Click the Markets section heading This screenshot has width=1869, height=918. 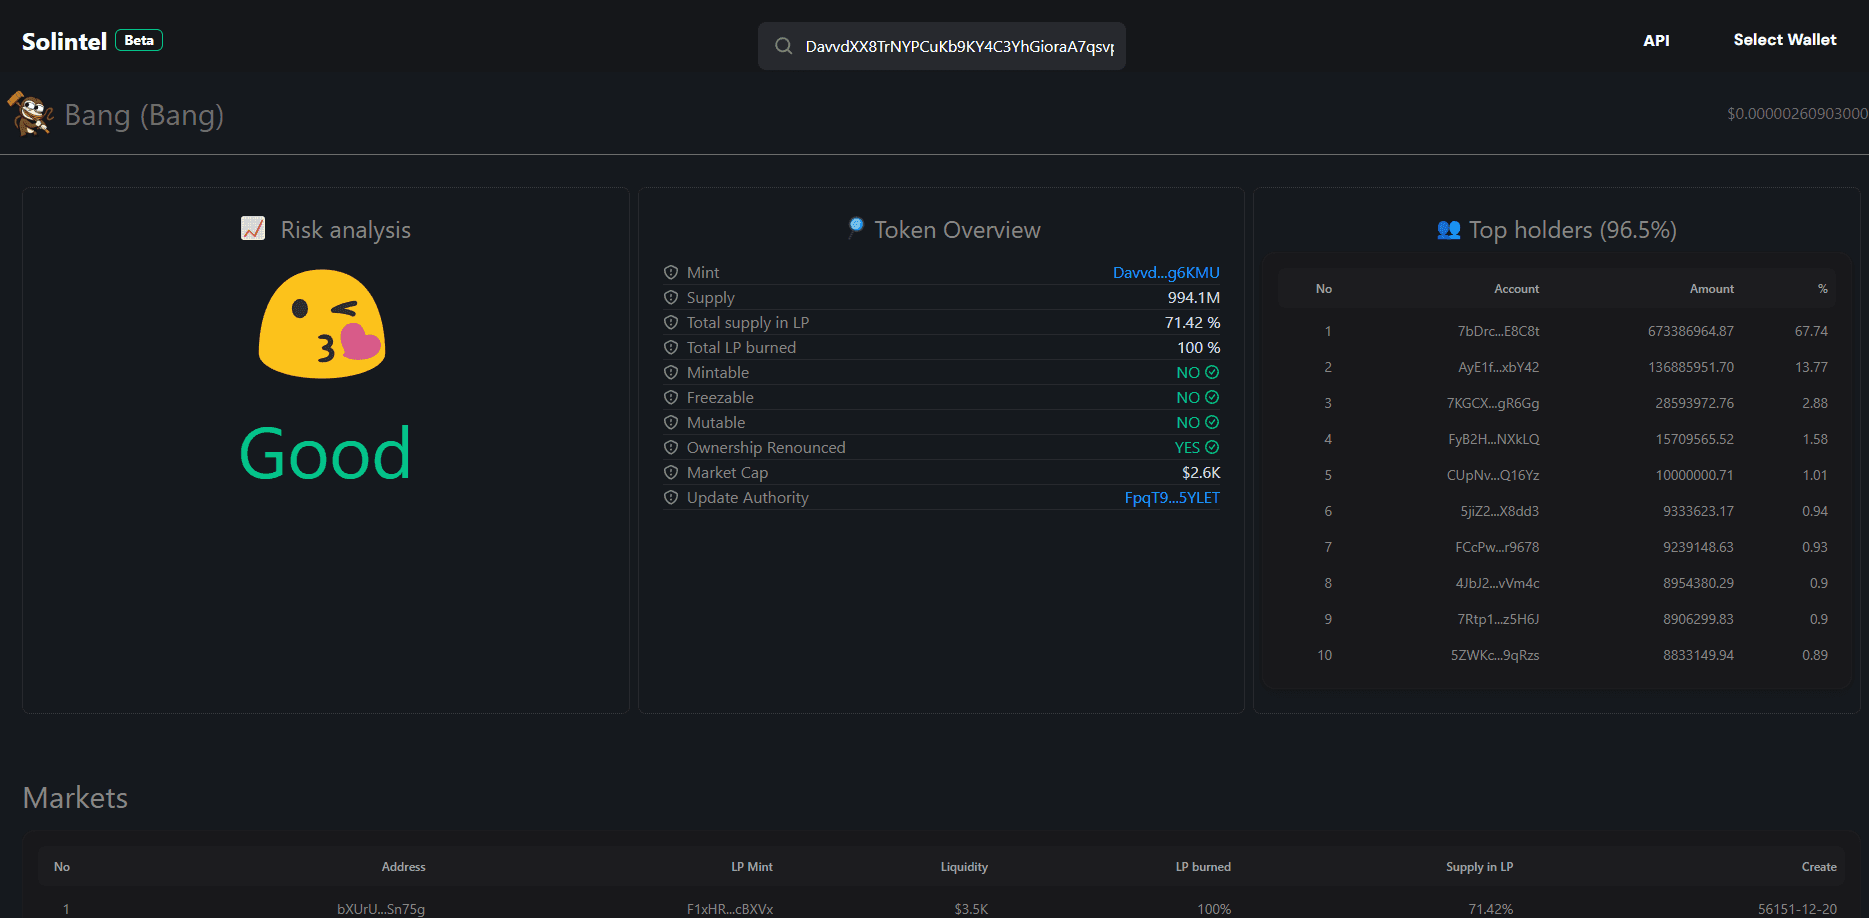click(75, 797)
